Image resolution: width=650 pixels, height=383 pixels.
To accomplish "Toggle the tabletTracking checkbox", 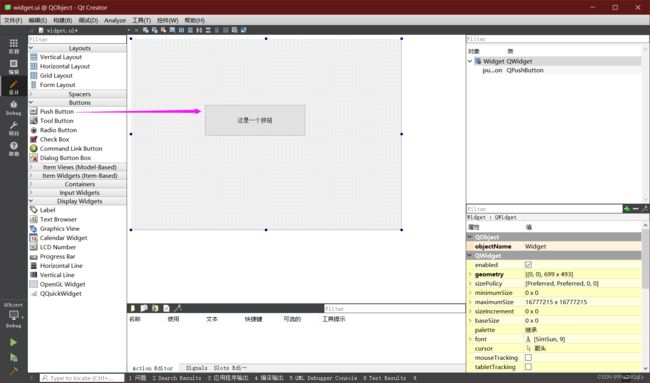I will point(528,366).
